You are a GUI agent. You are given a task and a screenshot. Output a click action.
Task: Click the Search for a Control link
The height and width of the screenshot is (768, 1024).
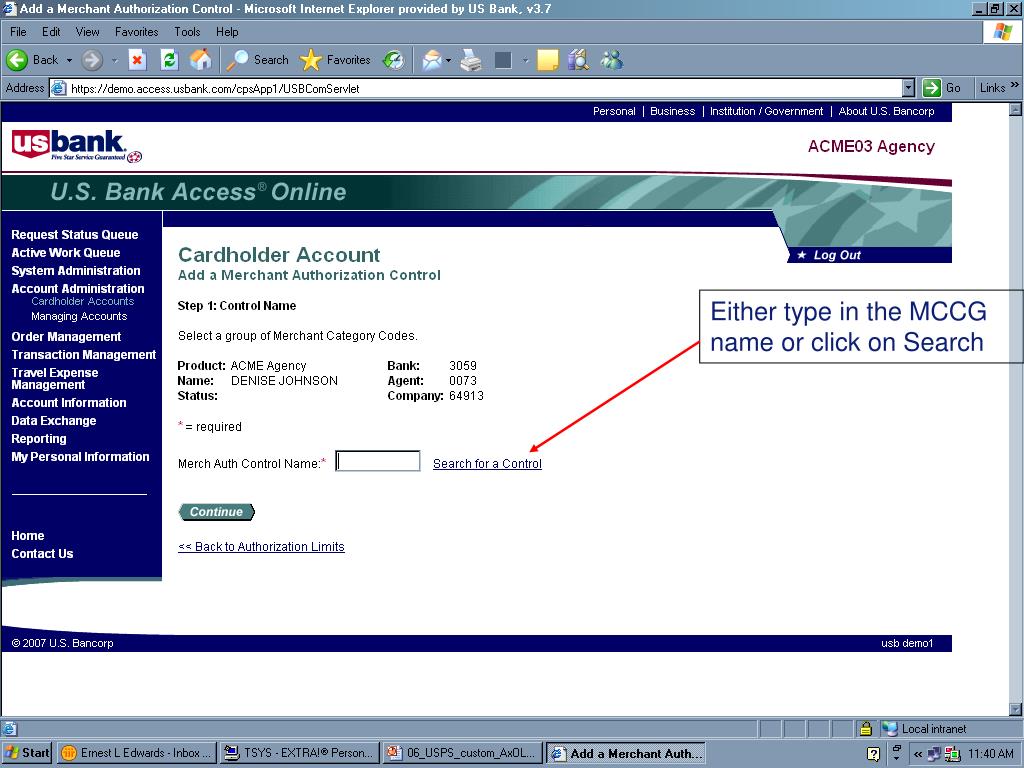pos(487,464)
